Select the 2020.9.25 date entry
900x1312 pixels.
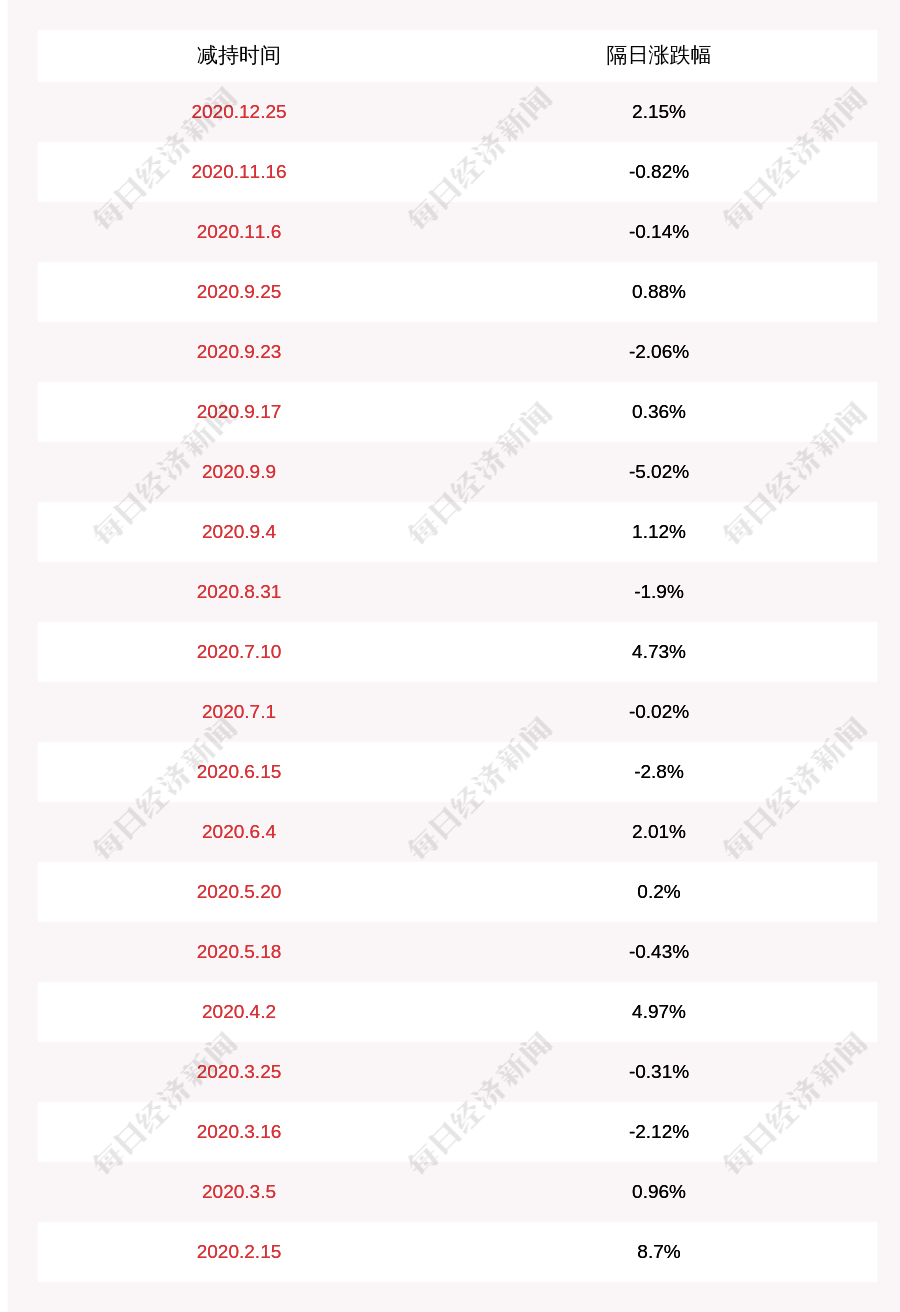239,291
